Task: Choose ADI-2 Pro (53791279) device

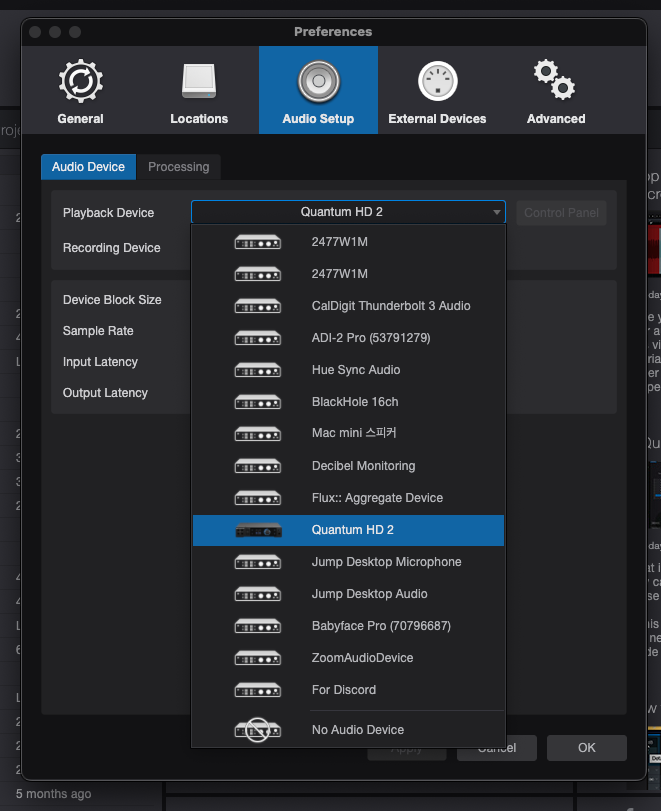Action: (x=348, y=338)
